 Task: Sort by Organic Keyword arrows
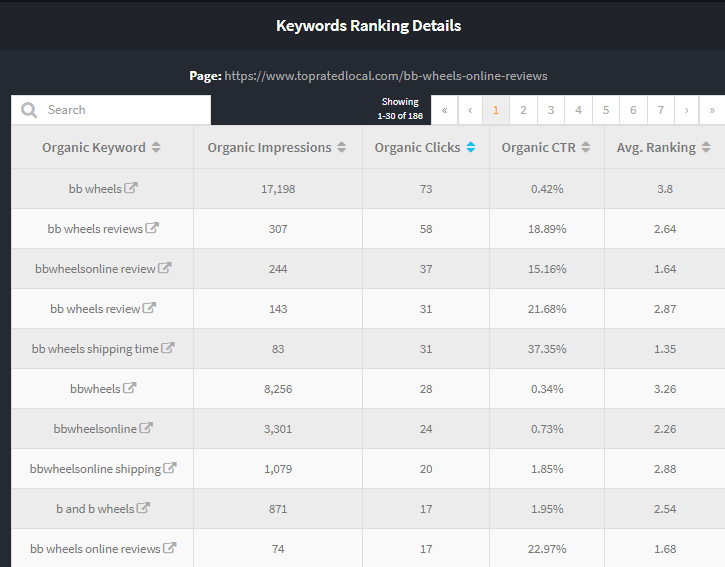[156, 147]
